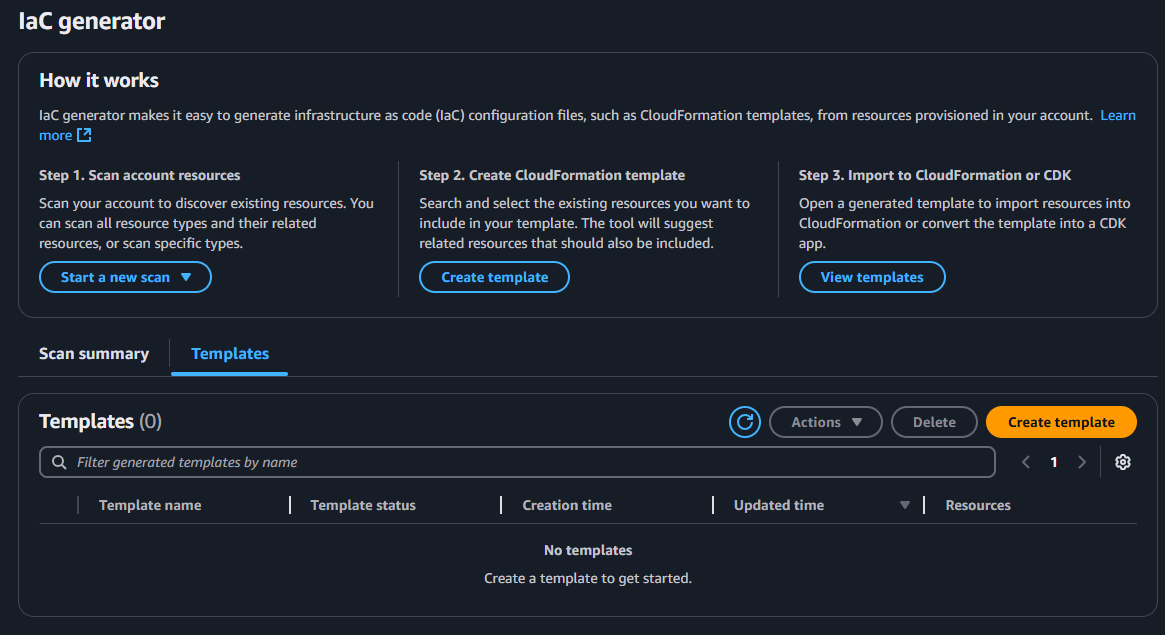
Task: Sort by the Template name column header
Action: click(150, 505)
